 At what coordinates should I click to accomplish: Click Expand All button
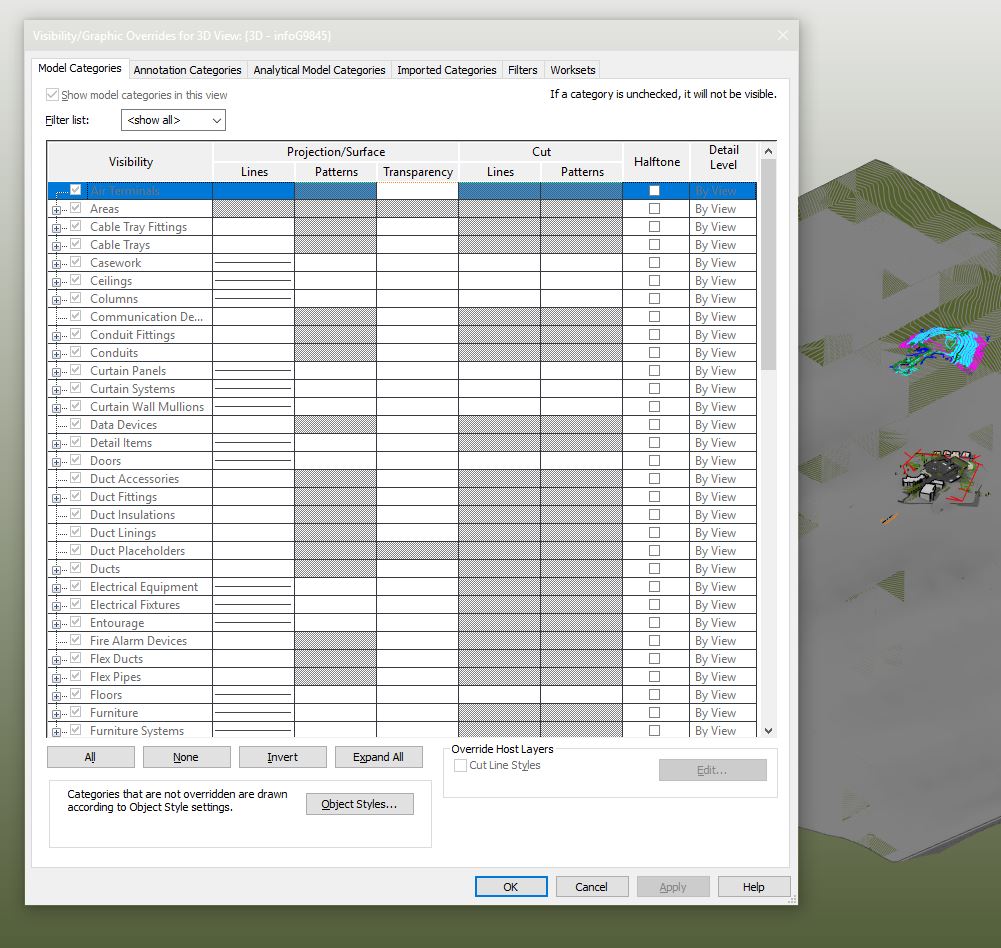pyautogui.click(x=379, y=756)
